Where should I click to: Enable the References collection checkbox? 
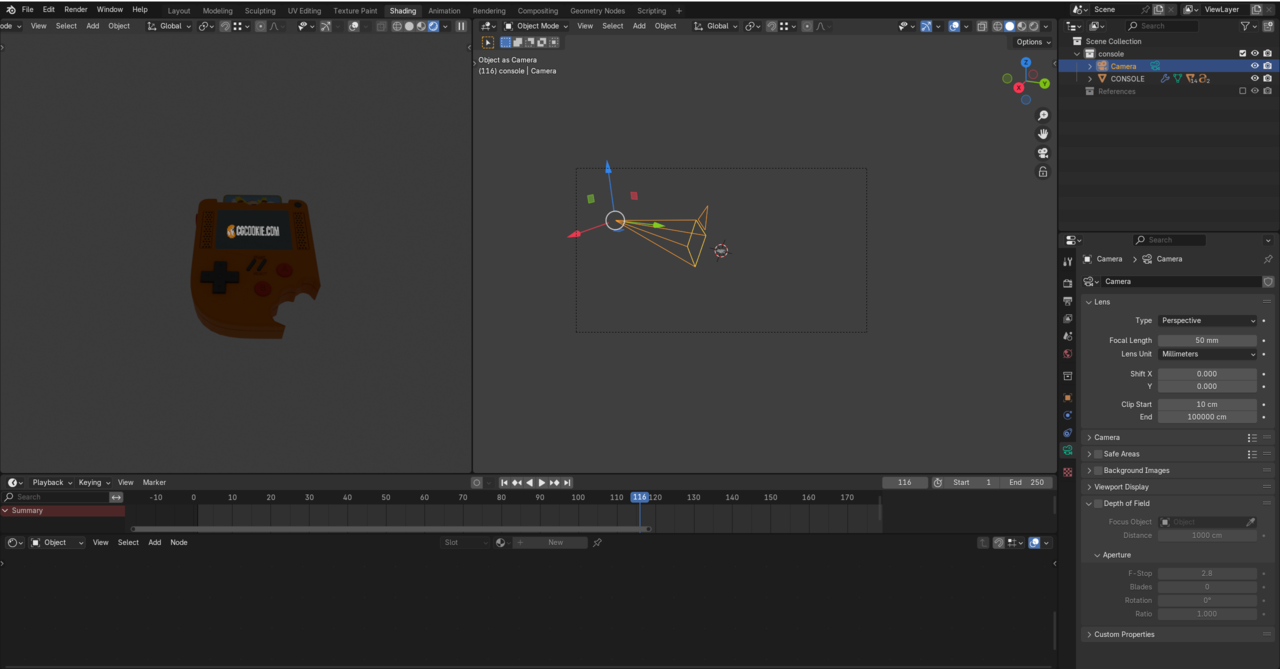pyautogui.click(x=1243, y=91)
